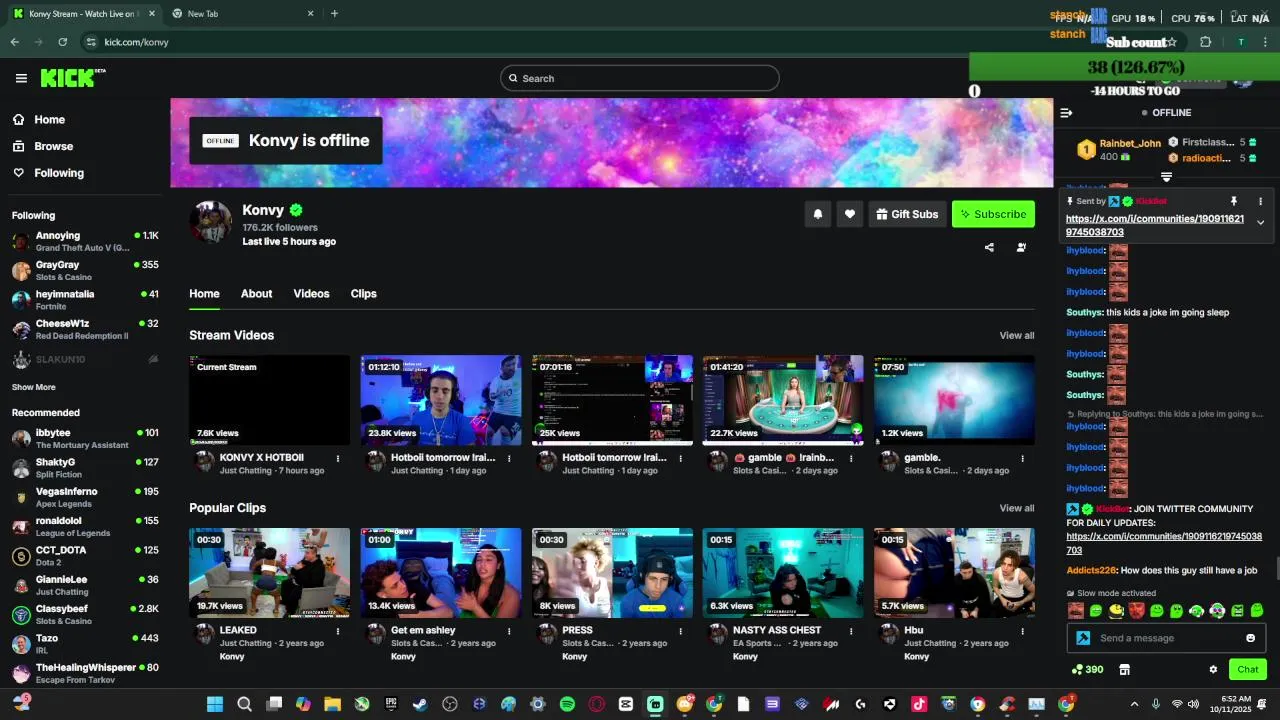This screenshot has height=720, width=1280.
Task: Toggle notification bell for Konvy
Action: [x=817, y=214]
